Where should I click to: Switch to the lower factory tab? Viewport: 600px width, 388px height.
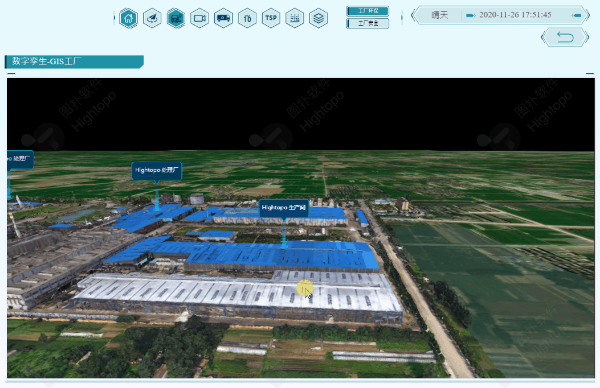[368, 23]
